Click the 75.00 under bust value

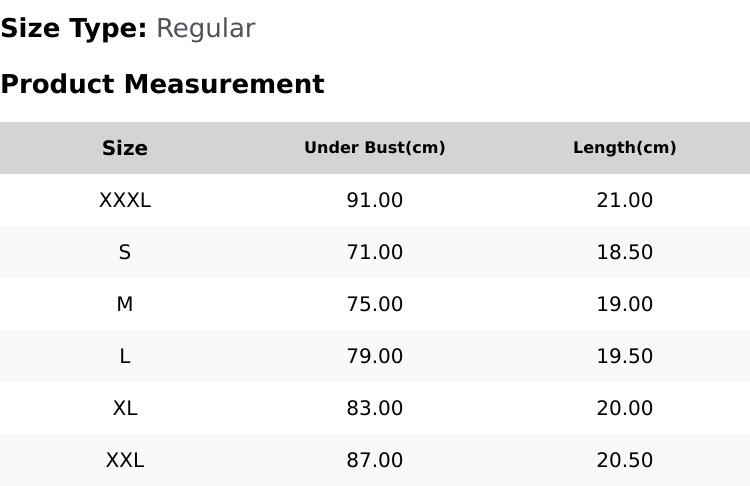pos(375,304)
